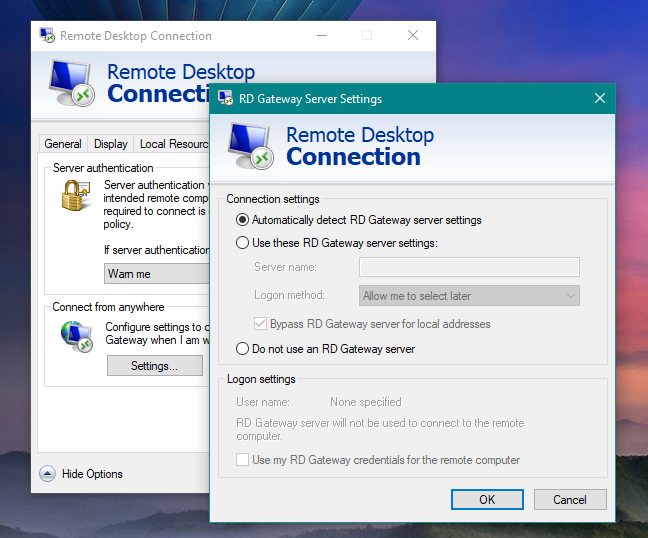Click the 'Logon method:' label

point(289,295)
